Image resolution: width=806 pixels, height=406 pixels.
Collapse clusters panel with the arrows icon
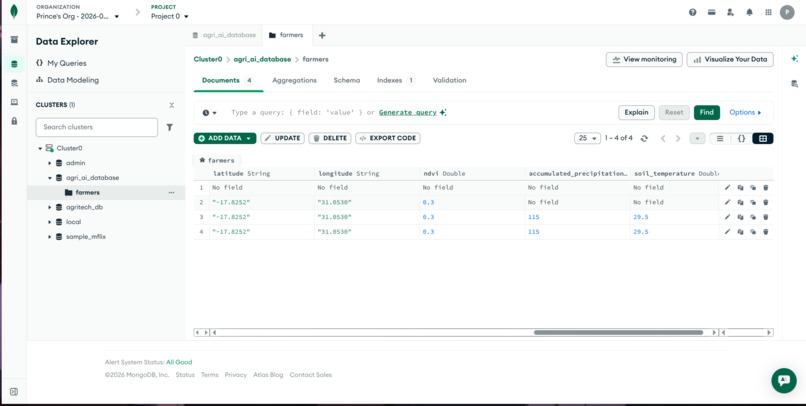pos(172,105)
